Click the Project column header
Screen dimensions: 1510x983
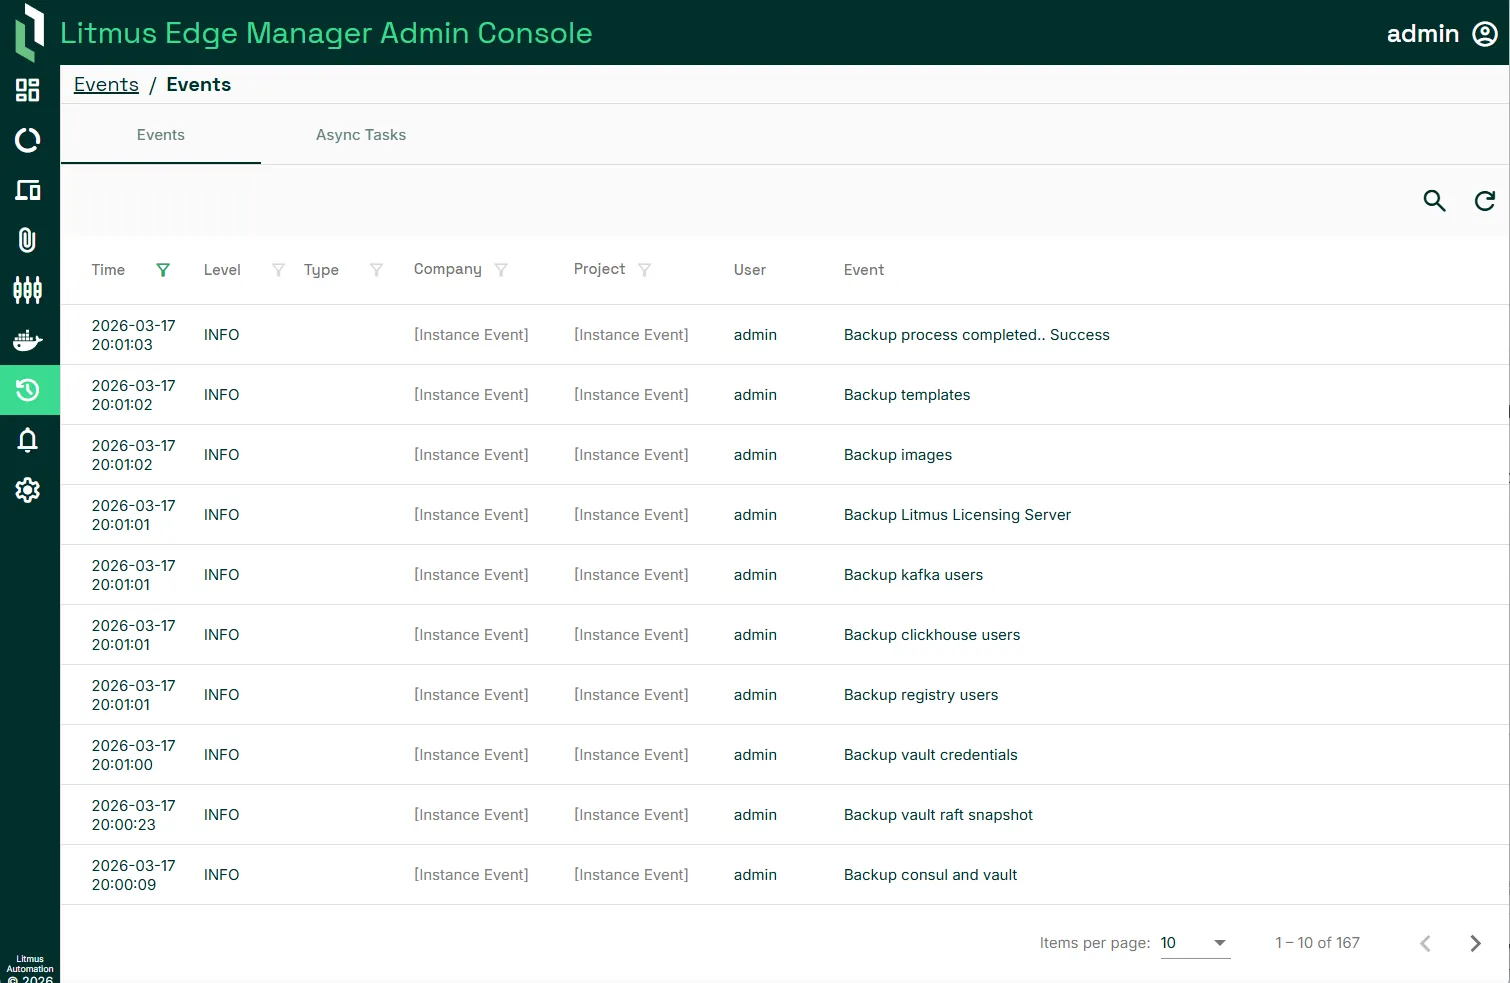coord(599,269)
